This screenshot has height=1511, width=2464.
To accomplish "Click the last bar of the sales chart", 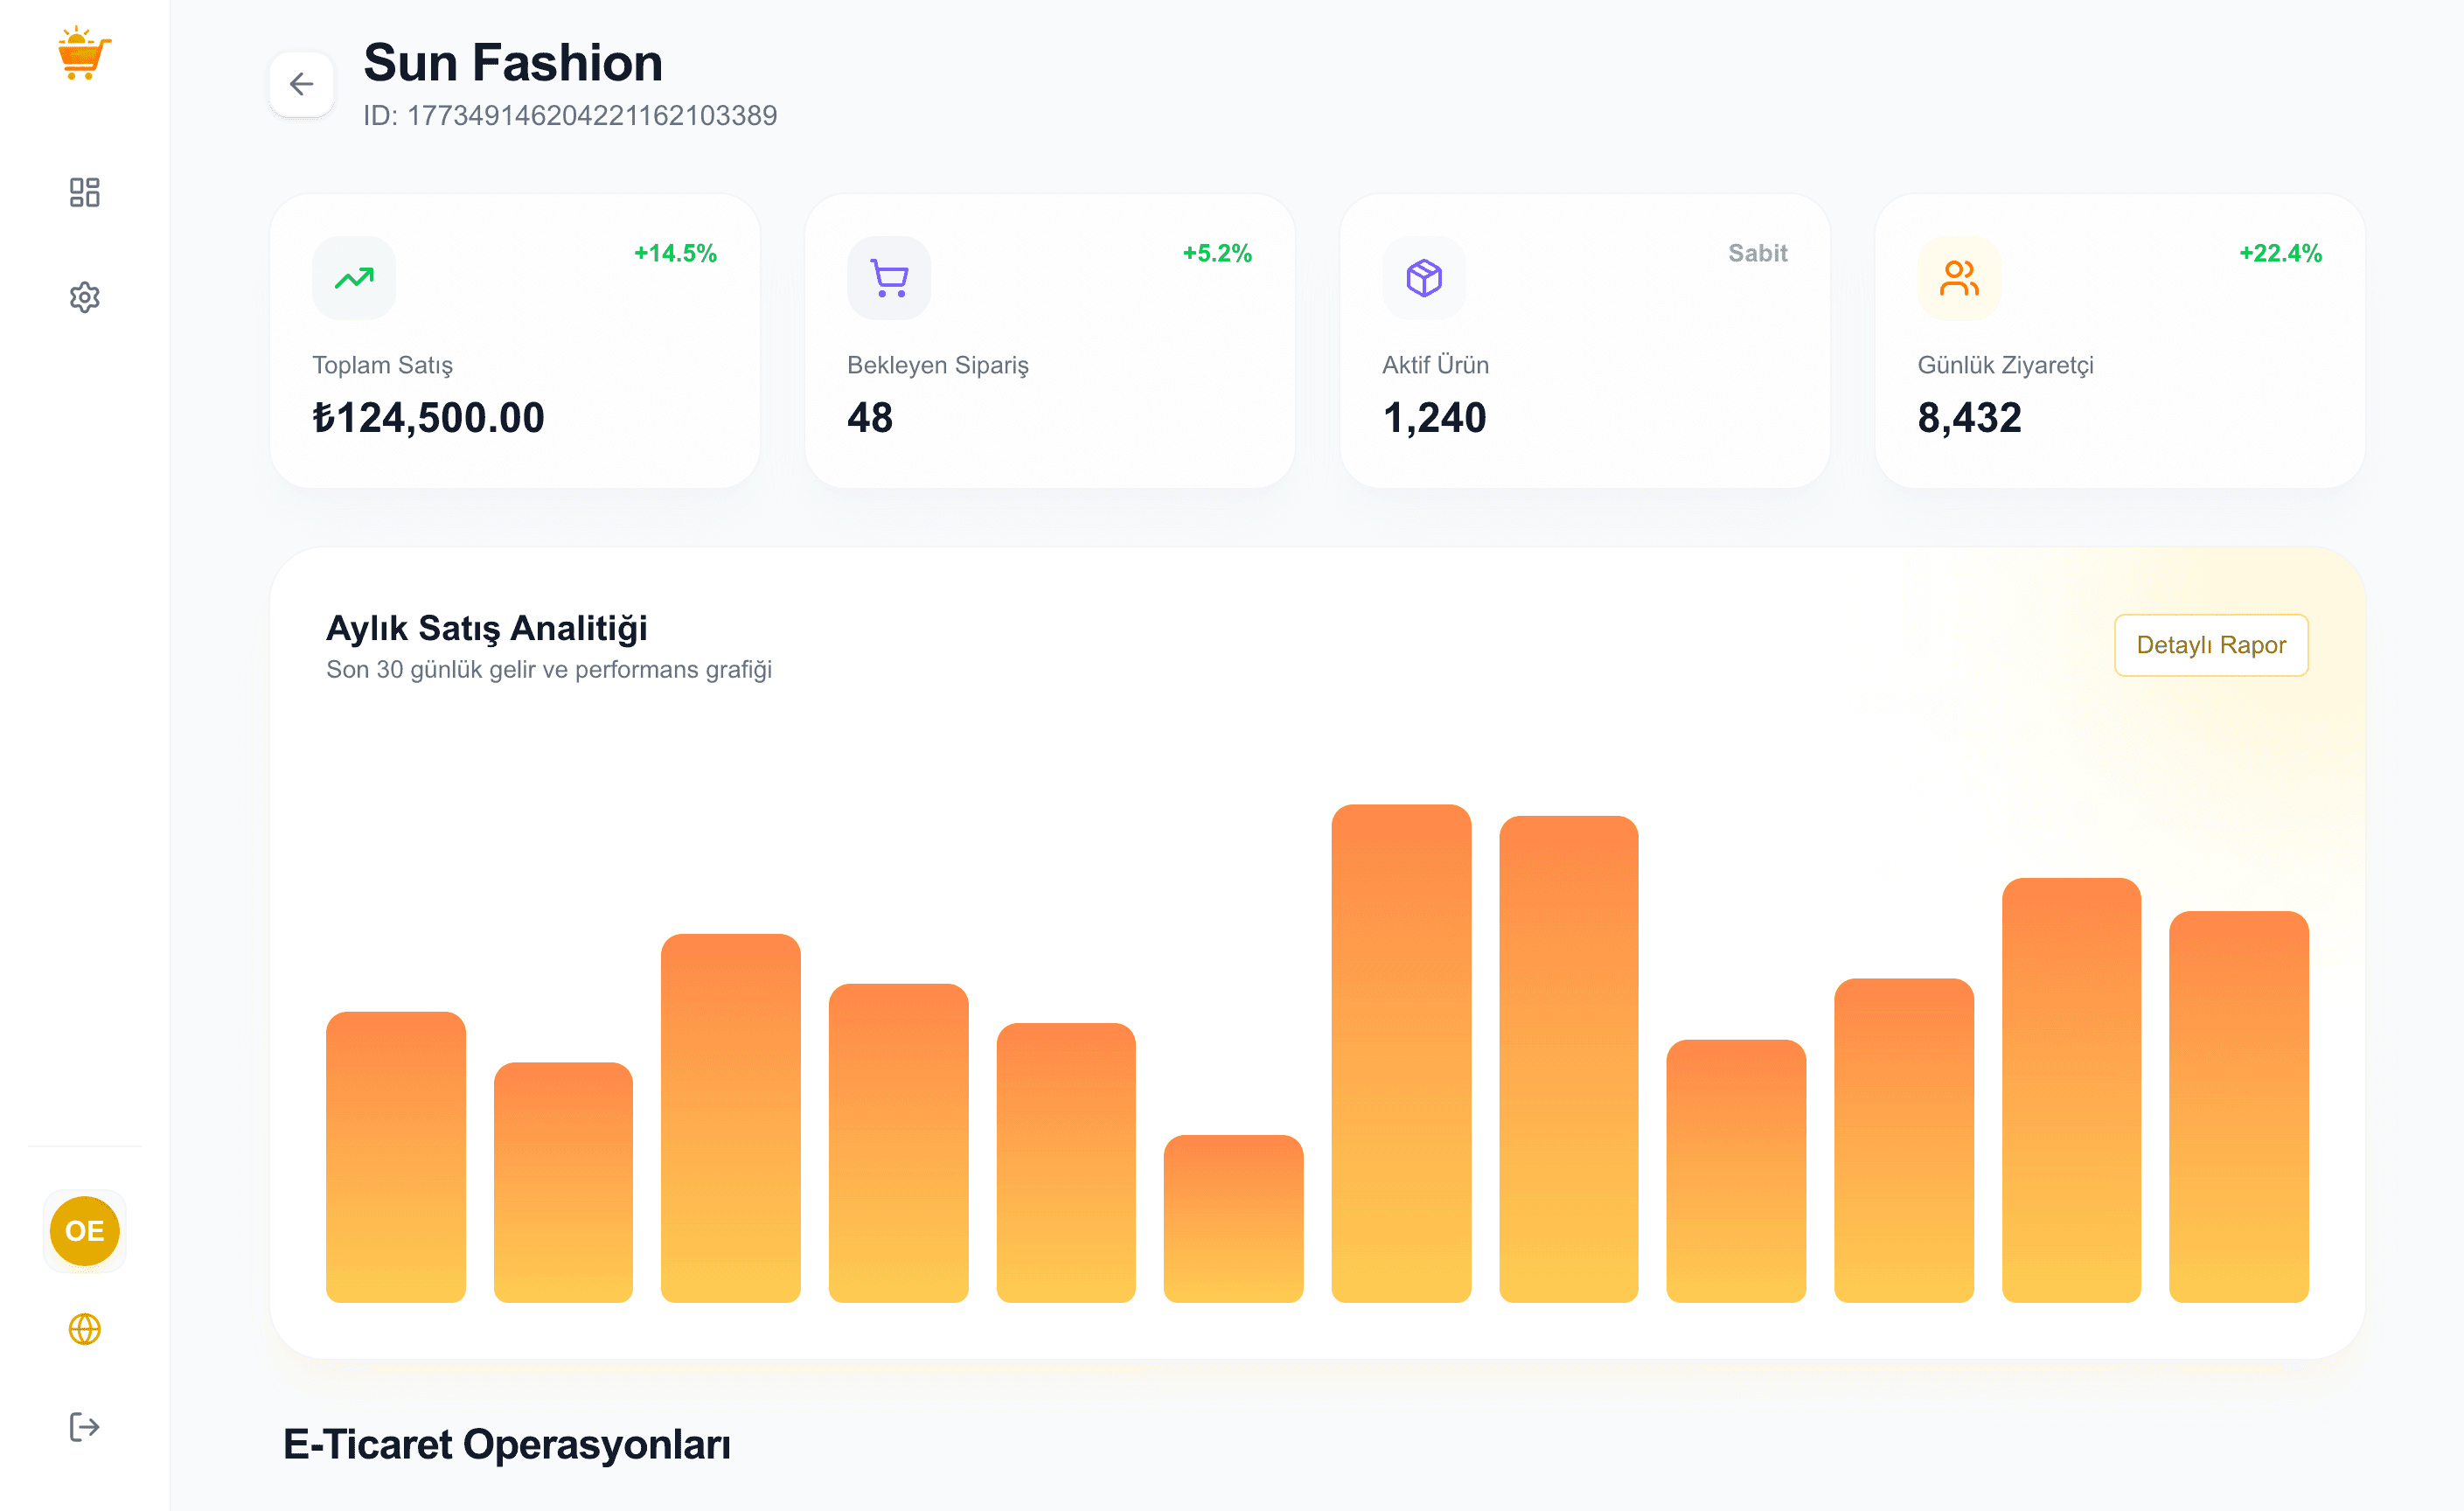I will coord(2238,1106).
